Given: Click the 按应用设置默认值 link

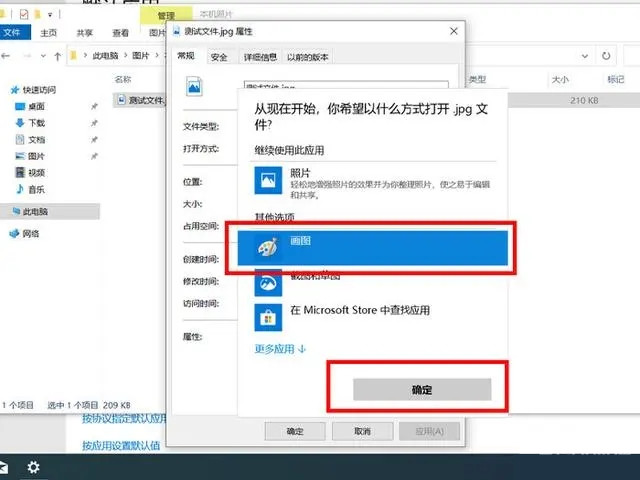Looking at the screenshot, I should coord(121,445).
